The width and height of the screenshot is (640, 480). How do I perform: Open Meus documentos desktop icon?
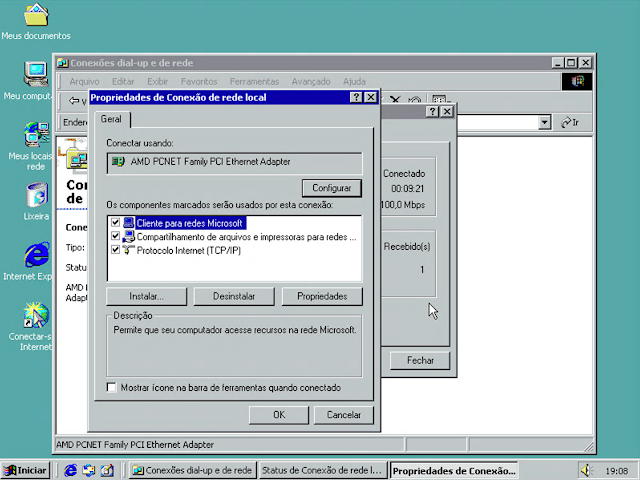[x=36, y=16]
